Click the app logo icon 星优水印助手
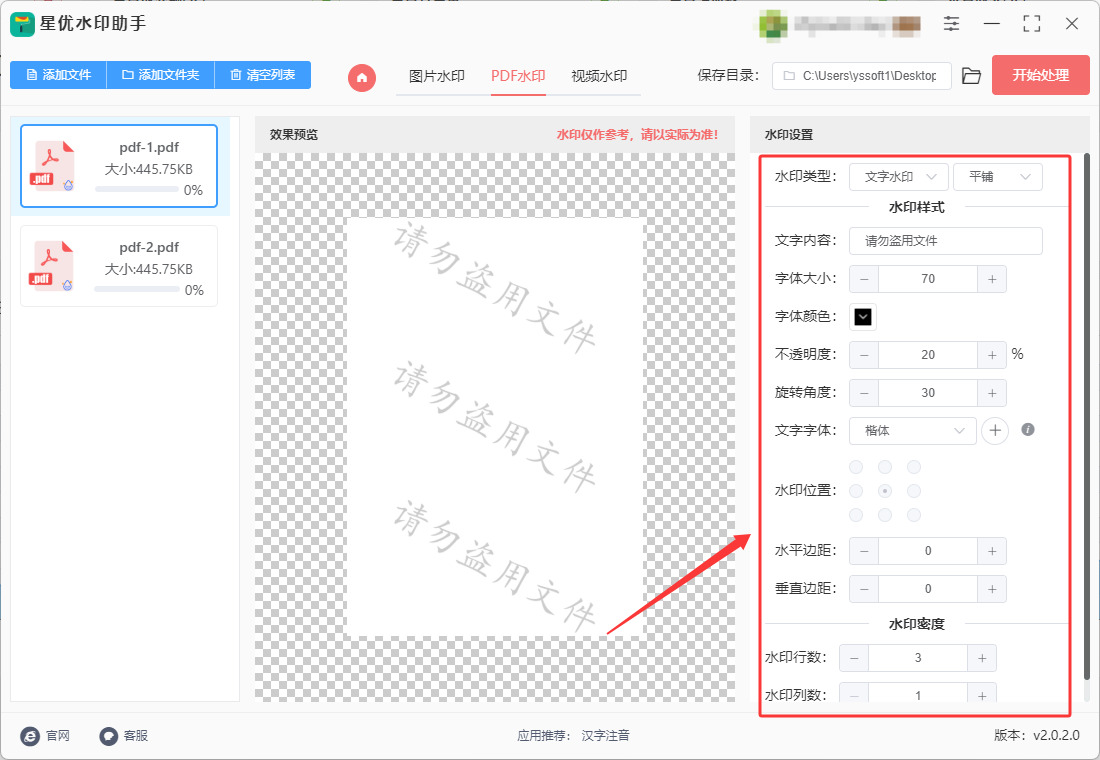 pos(22,24)
